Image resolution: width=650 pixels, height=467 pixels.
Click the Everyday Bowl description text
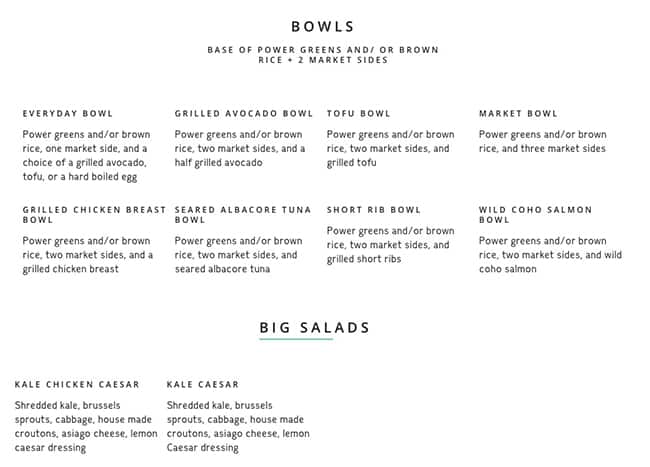pos(87,156)
